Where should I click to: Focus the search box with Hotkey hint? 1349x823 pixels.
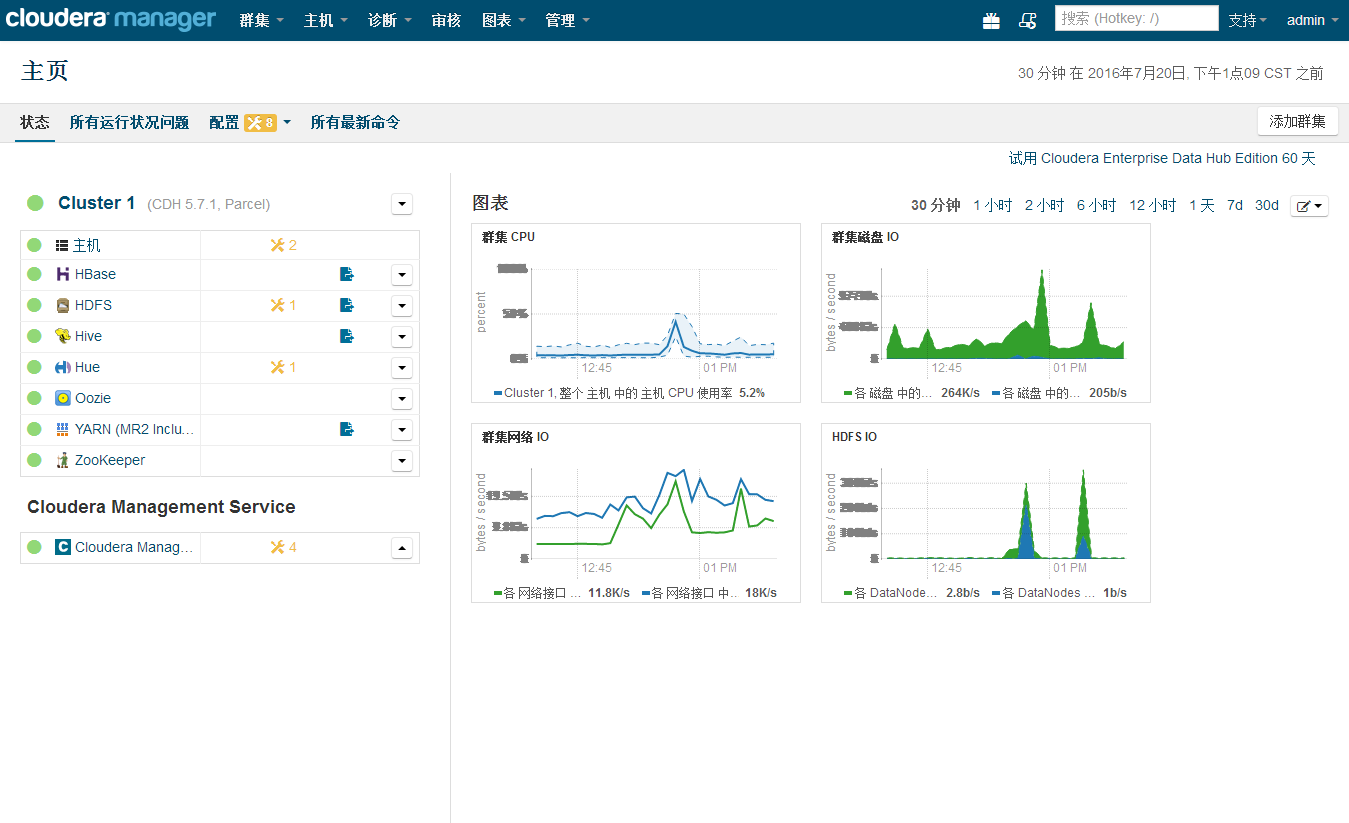point(1137,18)
